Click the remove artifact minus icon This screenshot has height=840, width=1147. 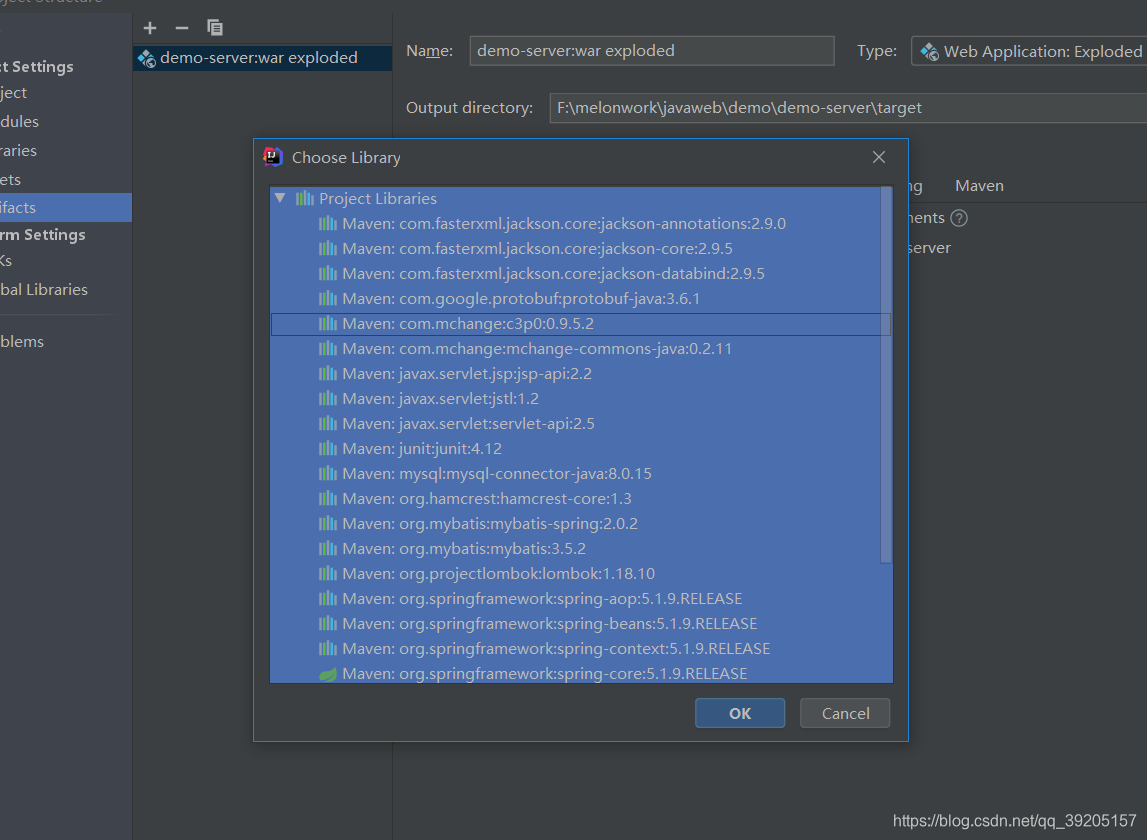(x=182, y=28)
